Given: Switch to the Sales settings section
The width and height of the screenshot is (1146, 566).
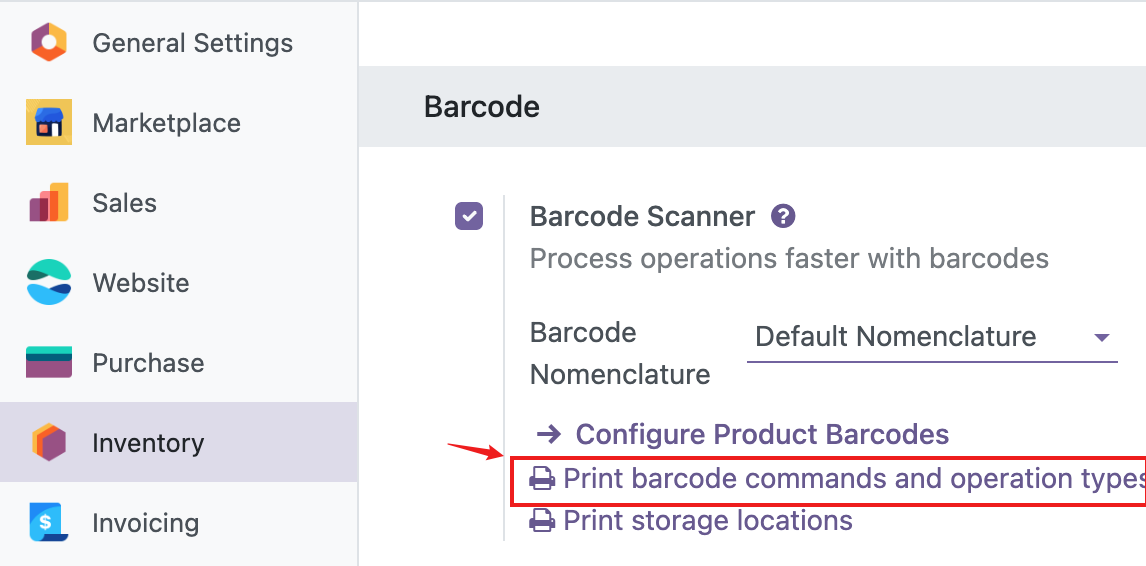Looking at the screenshot, I should point(124,203).
